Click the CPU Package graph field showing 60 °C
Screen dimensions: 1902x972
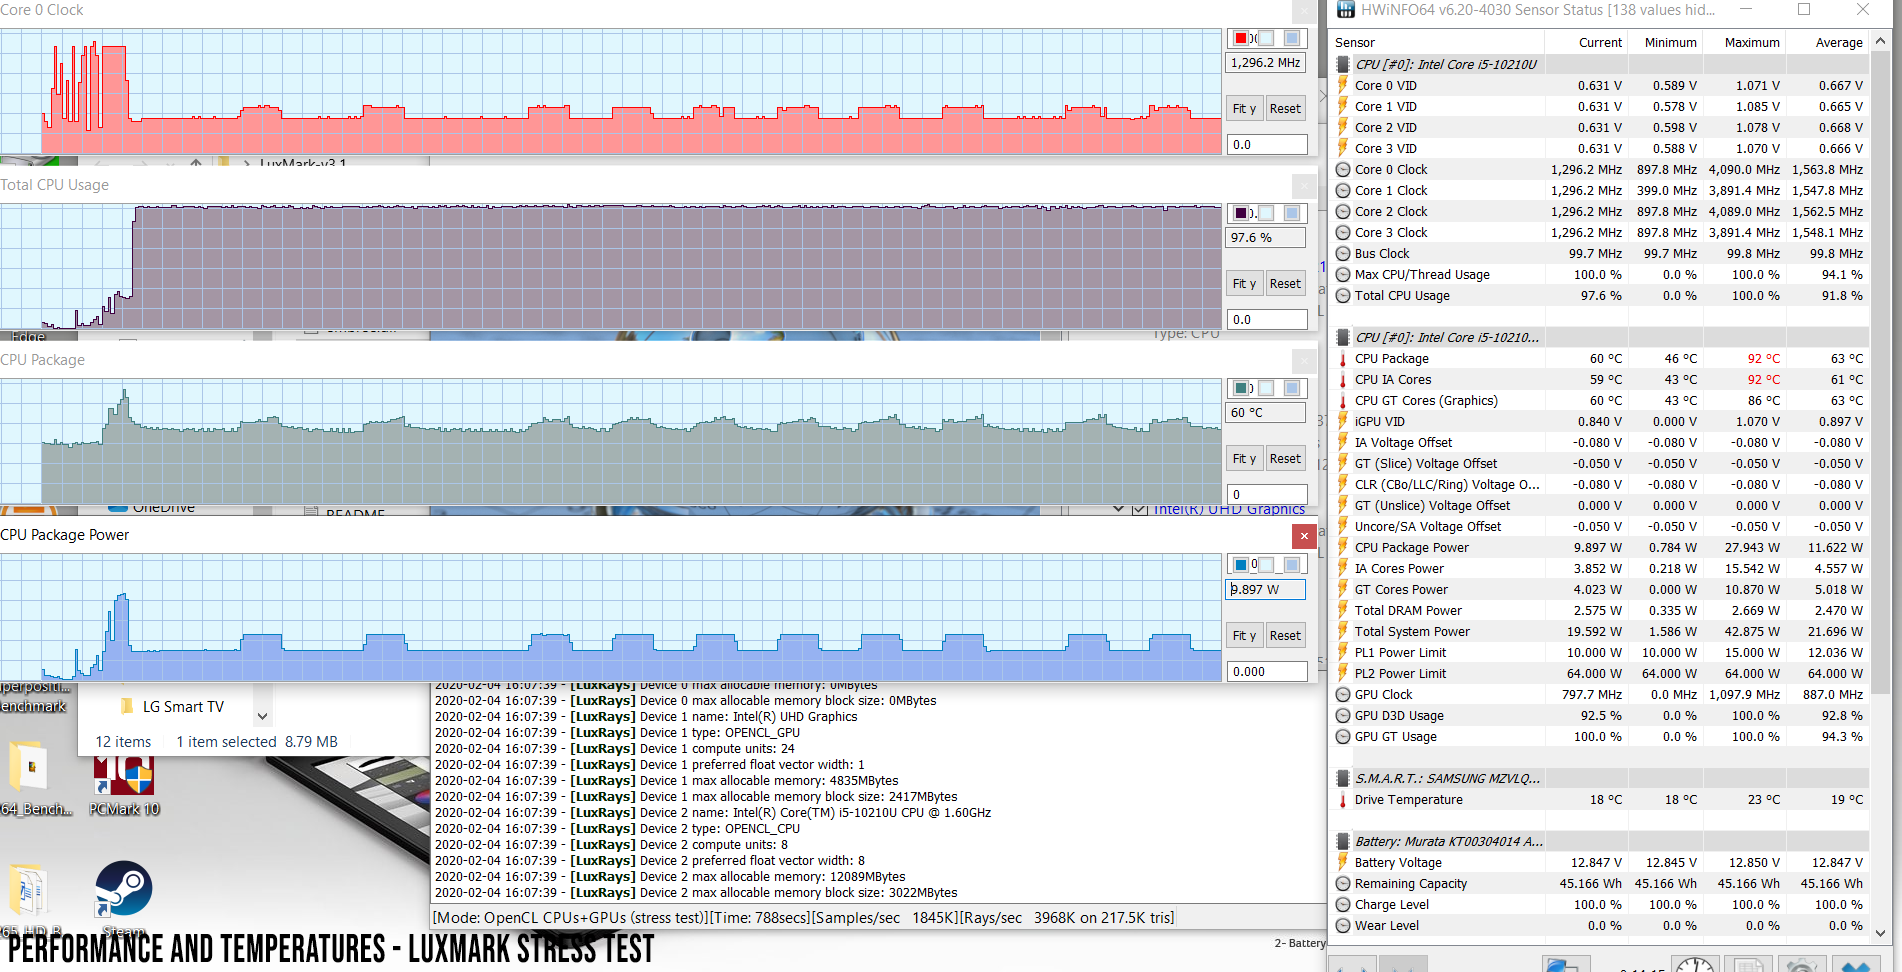1266,413
